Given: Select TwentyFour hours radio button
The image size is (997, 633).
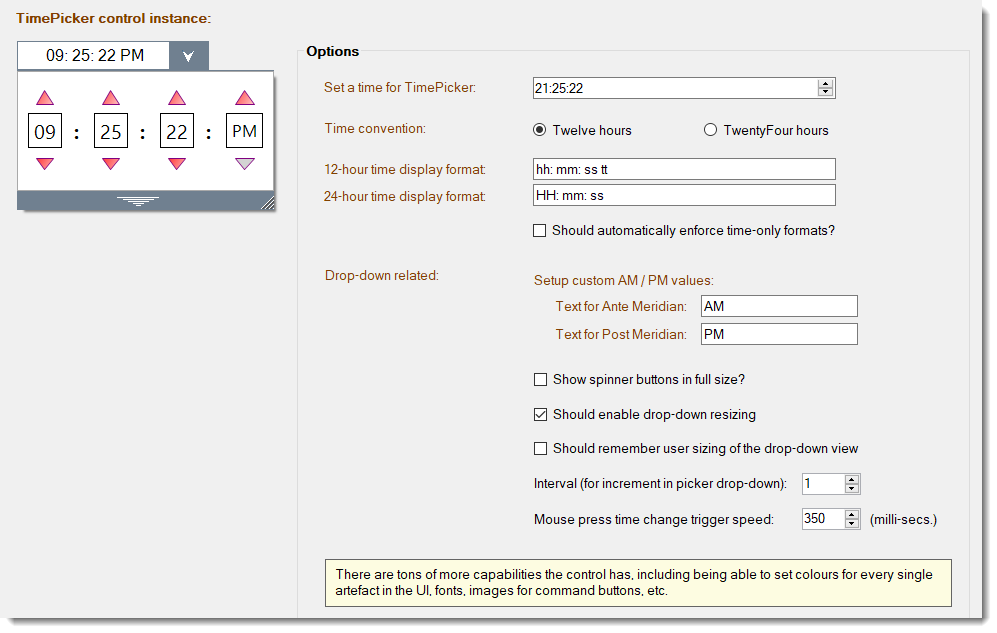Looking at the screenshot, I should tap(710, 130).
